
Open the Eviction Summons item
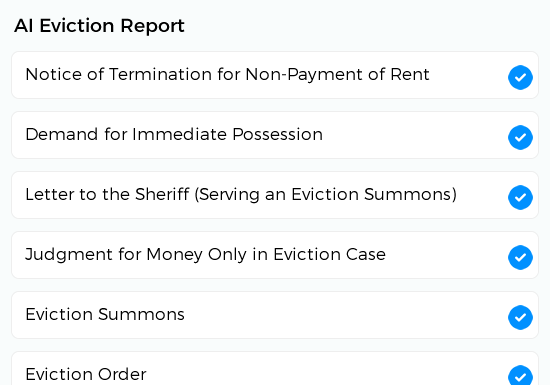coord(105,314)
